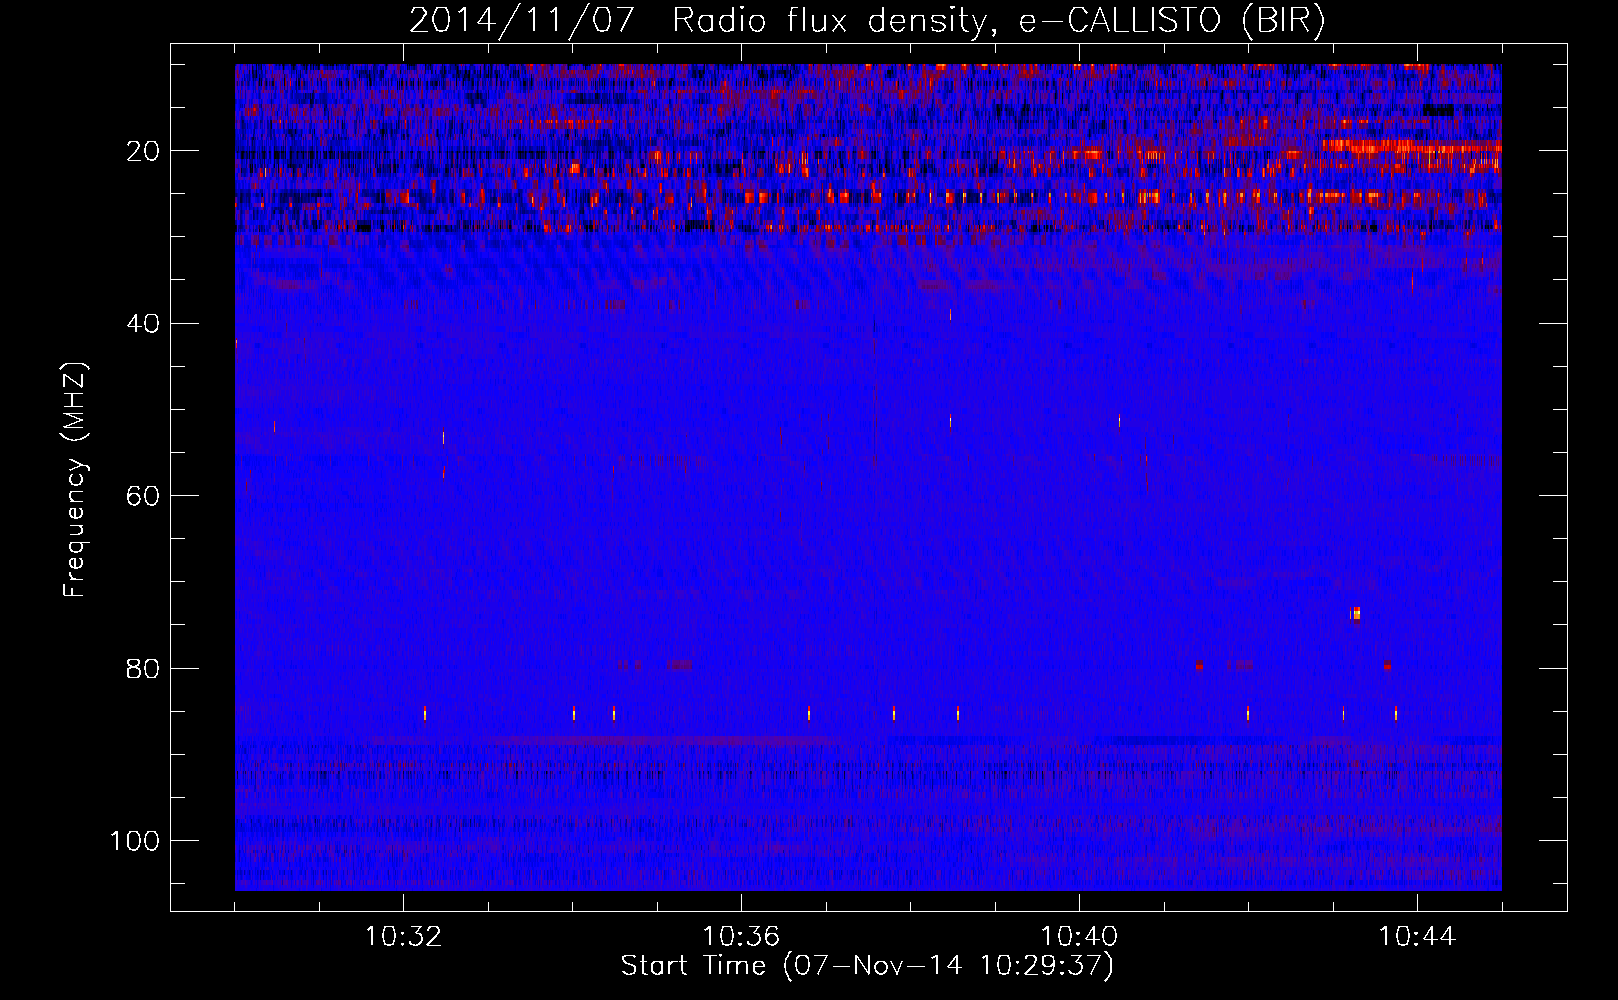The image size is (1618, 1000).
Task: Click the frequency tick label "80"
Action: pyautogui.click(x=144, y=668)
